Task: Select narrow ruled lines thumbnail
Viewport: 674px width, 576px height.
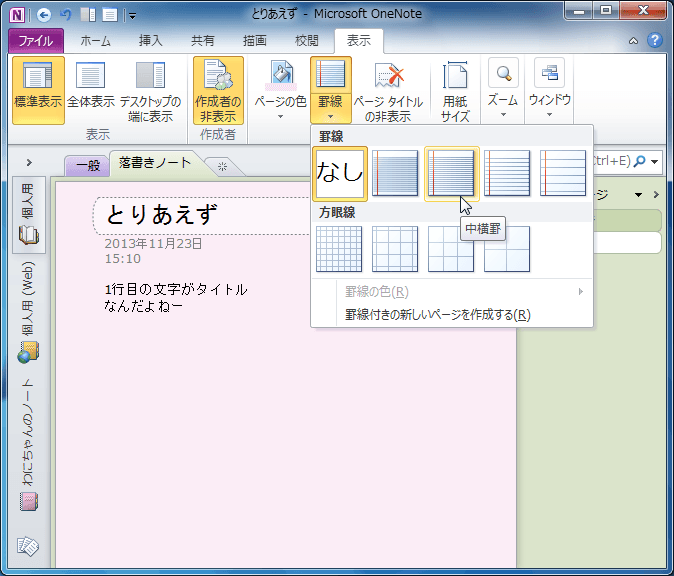Action: pyautogui.click(x=395, y=174)
